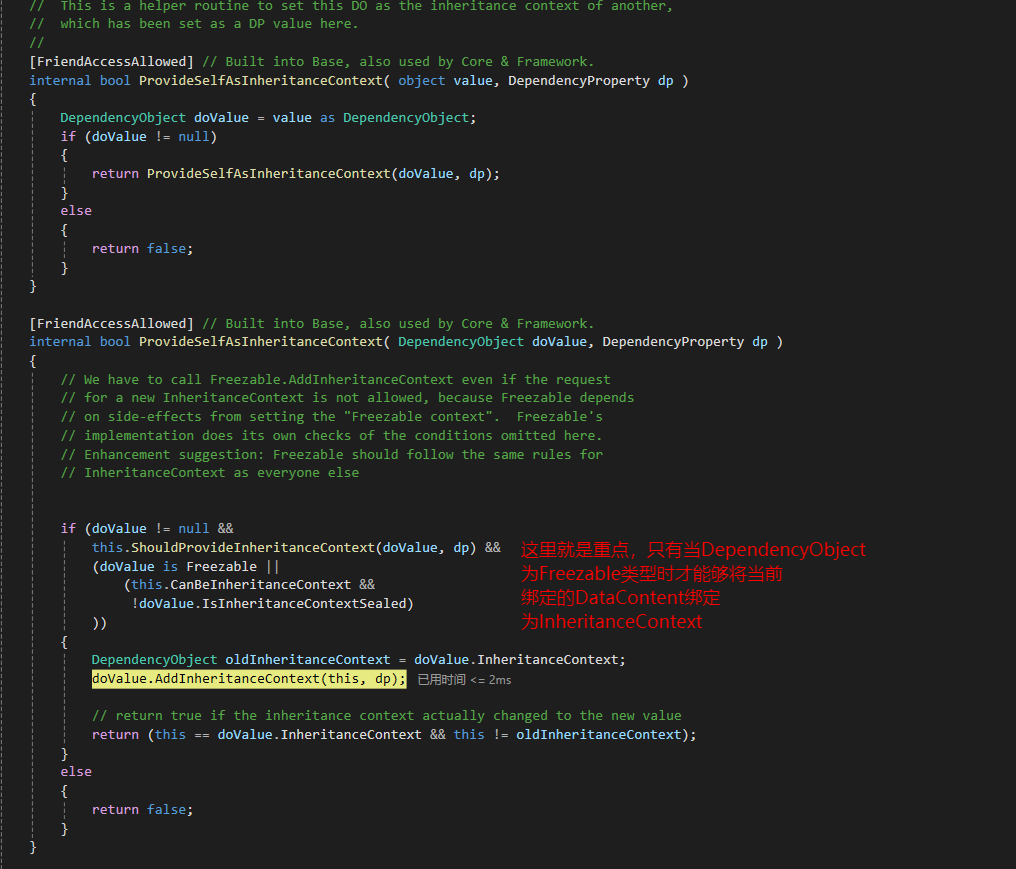Click the "else" keyword in the first method

click(76, 211)
